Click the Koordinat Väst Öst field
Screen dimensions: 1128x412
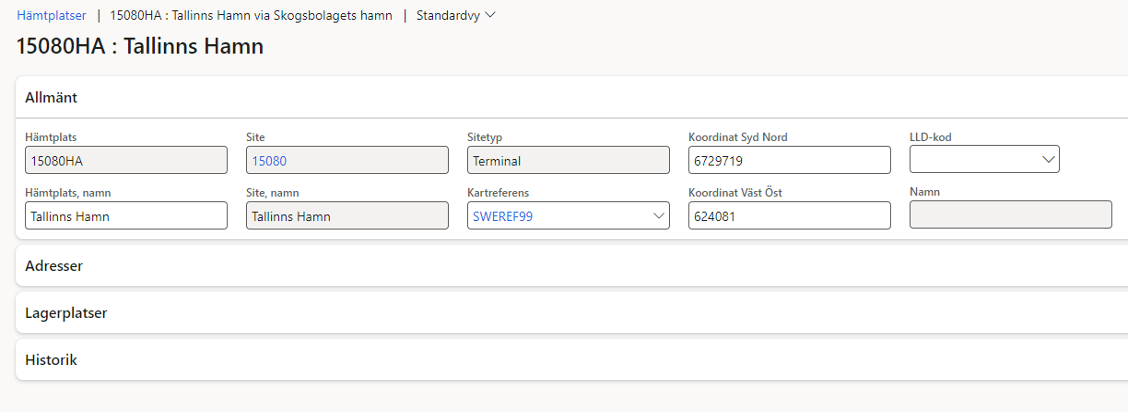click(x=788, y=216)
